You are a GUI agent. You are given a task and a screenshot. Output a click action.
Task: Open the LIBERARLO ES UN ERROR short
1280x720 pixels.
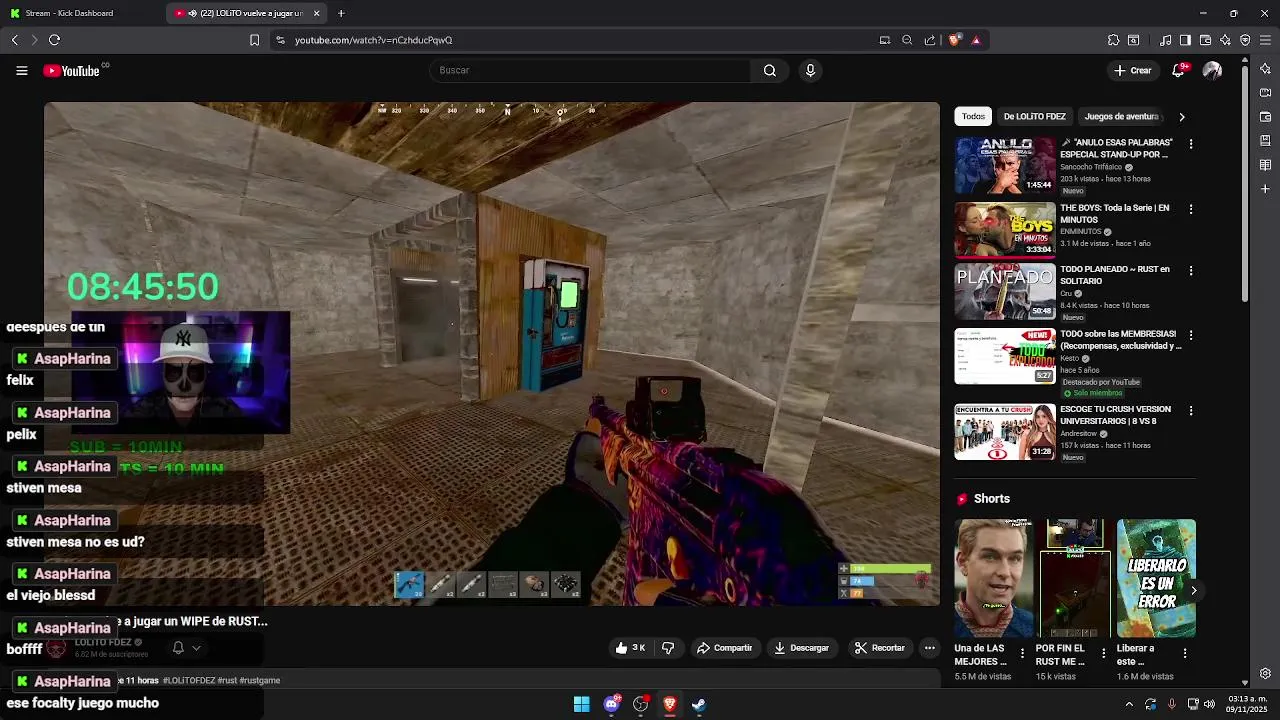point(1156,578)
